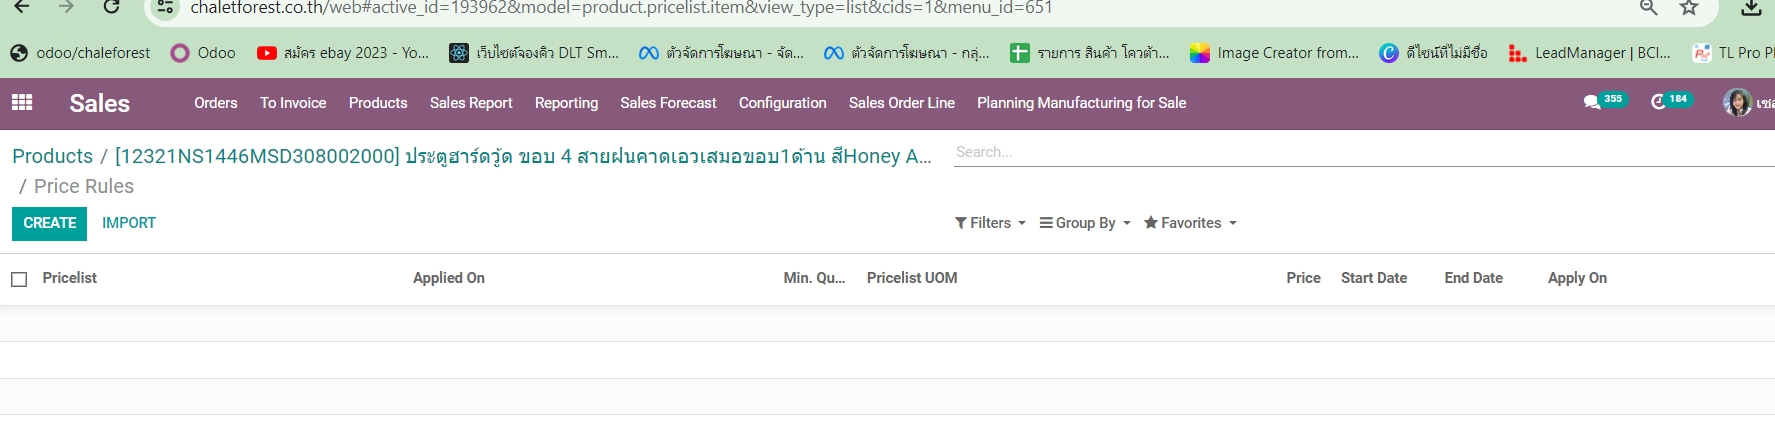Expand the Favorites dropdown
The width and height of the screenshot is (1775, 440).
[x=1190, y=223]
